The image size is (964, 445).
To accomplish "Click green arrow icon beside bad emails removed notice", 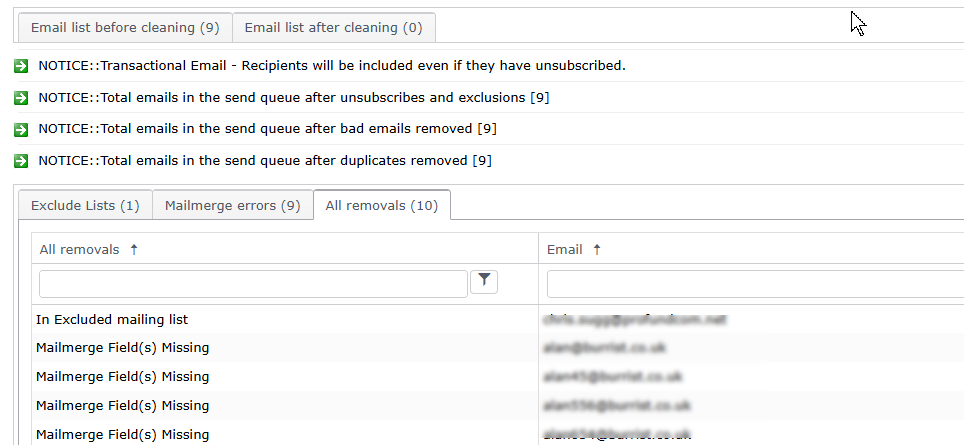I will (x=21, y=129).
